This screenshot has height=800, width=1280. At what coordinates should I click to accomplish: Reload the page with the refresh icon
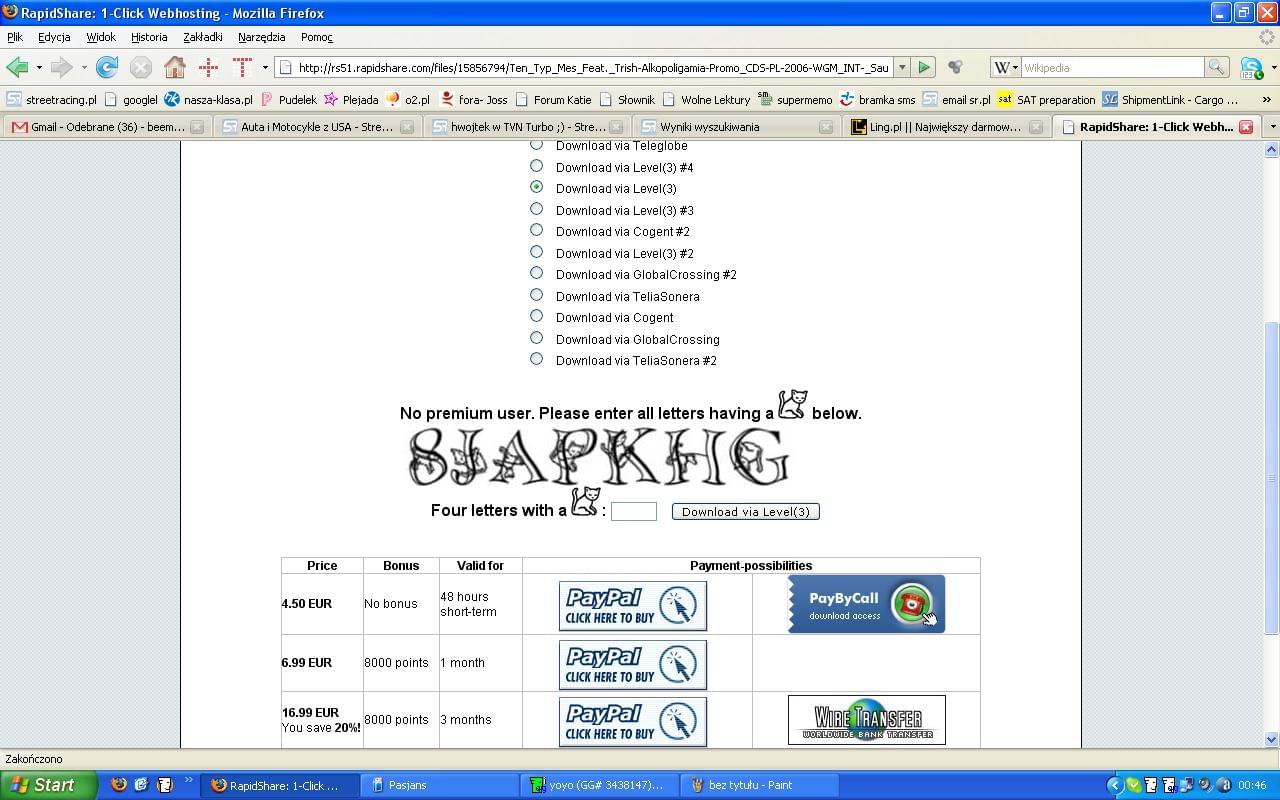(106, 67)
